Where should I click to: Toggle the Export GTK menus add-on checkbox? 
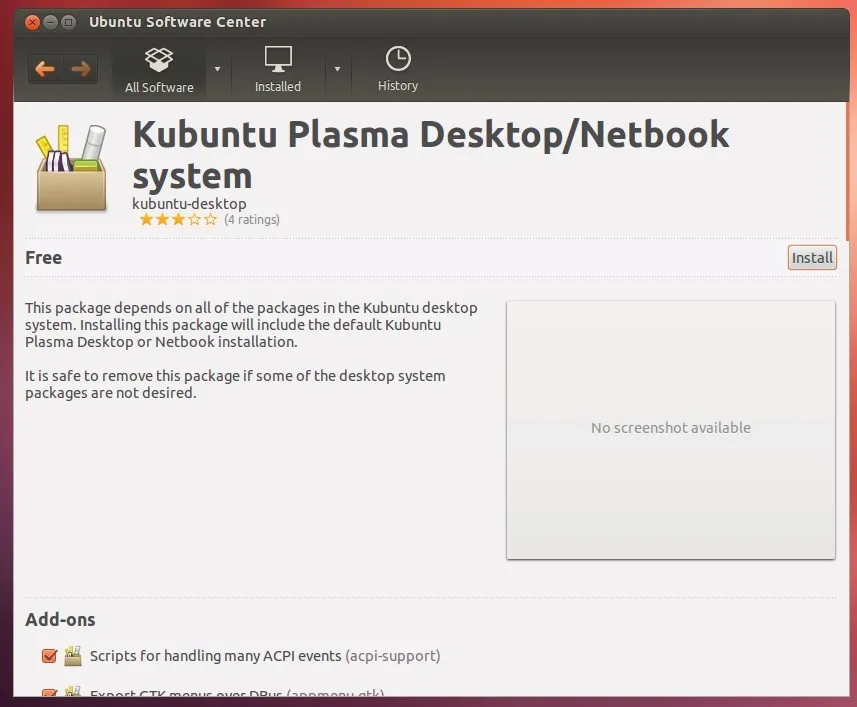click(49, 692)
